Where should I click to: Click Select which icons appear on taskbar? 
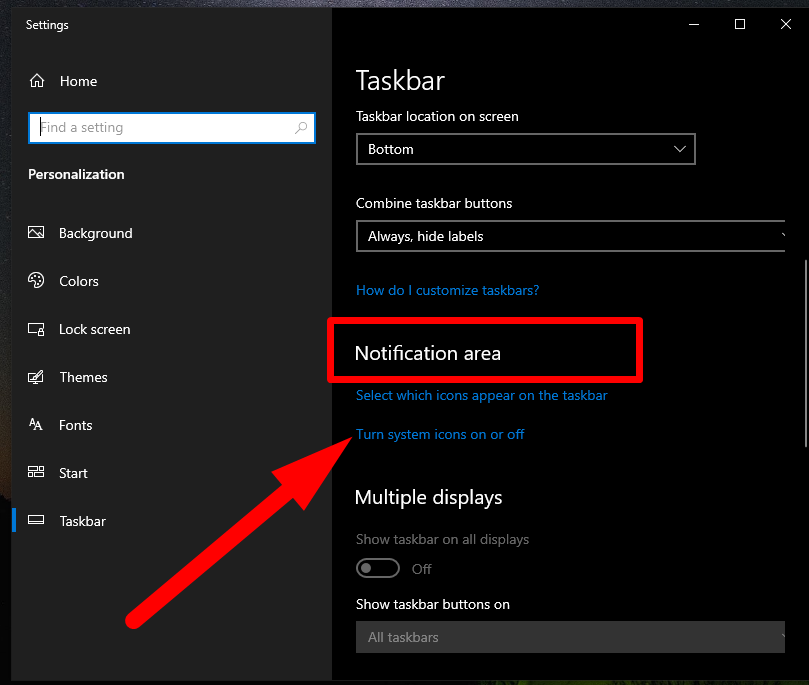coord(481,396)
